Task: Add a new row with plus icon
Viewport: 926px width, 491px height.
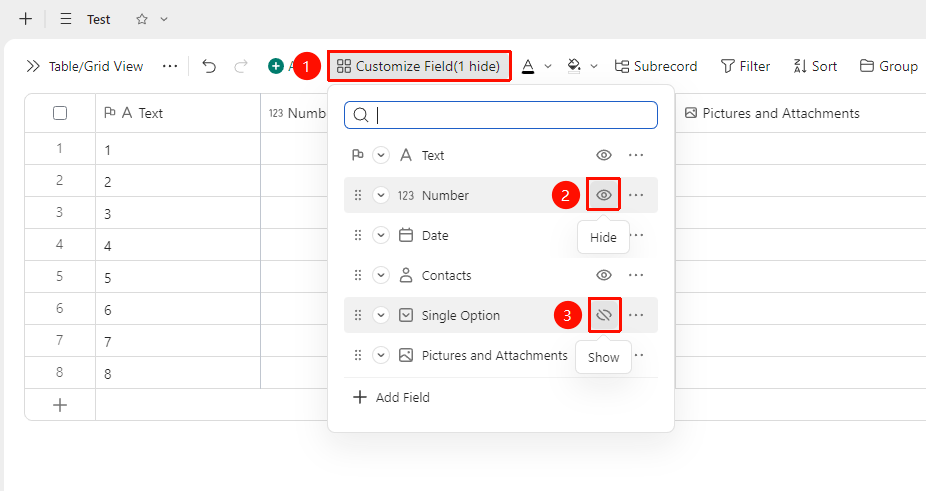Action: (x=60, y=405)
